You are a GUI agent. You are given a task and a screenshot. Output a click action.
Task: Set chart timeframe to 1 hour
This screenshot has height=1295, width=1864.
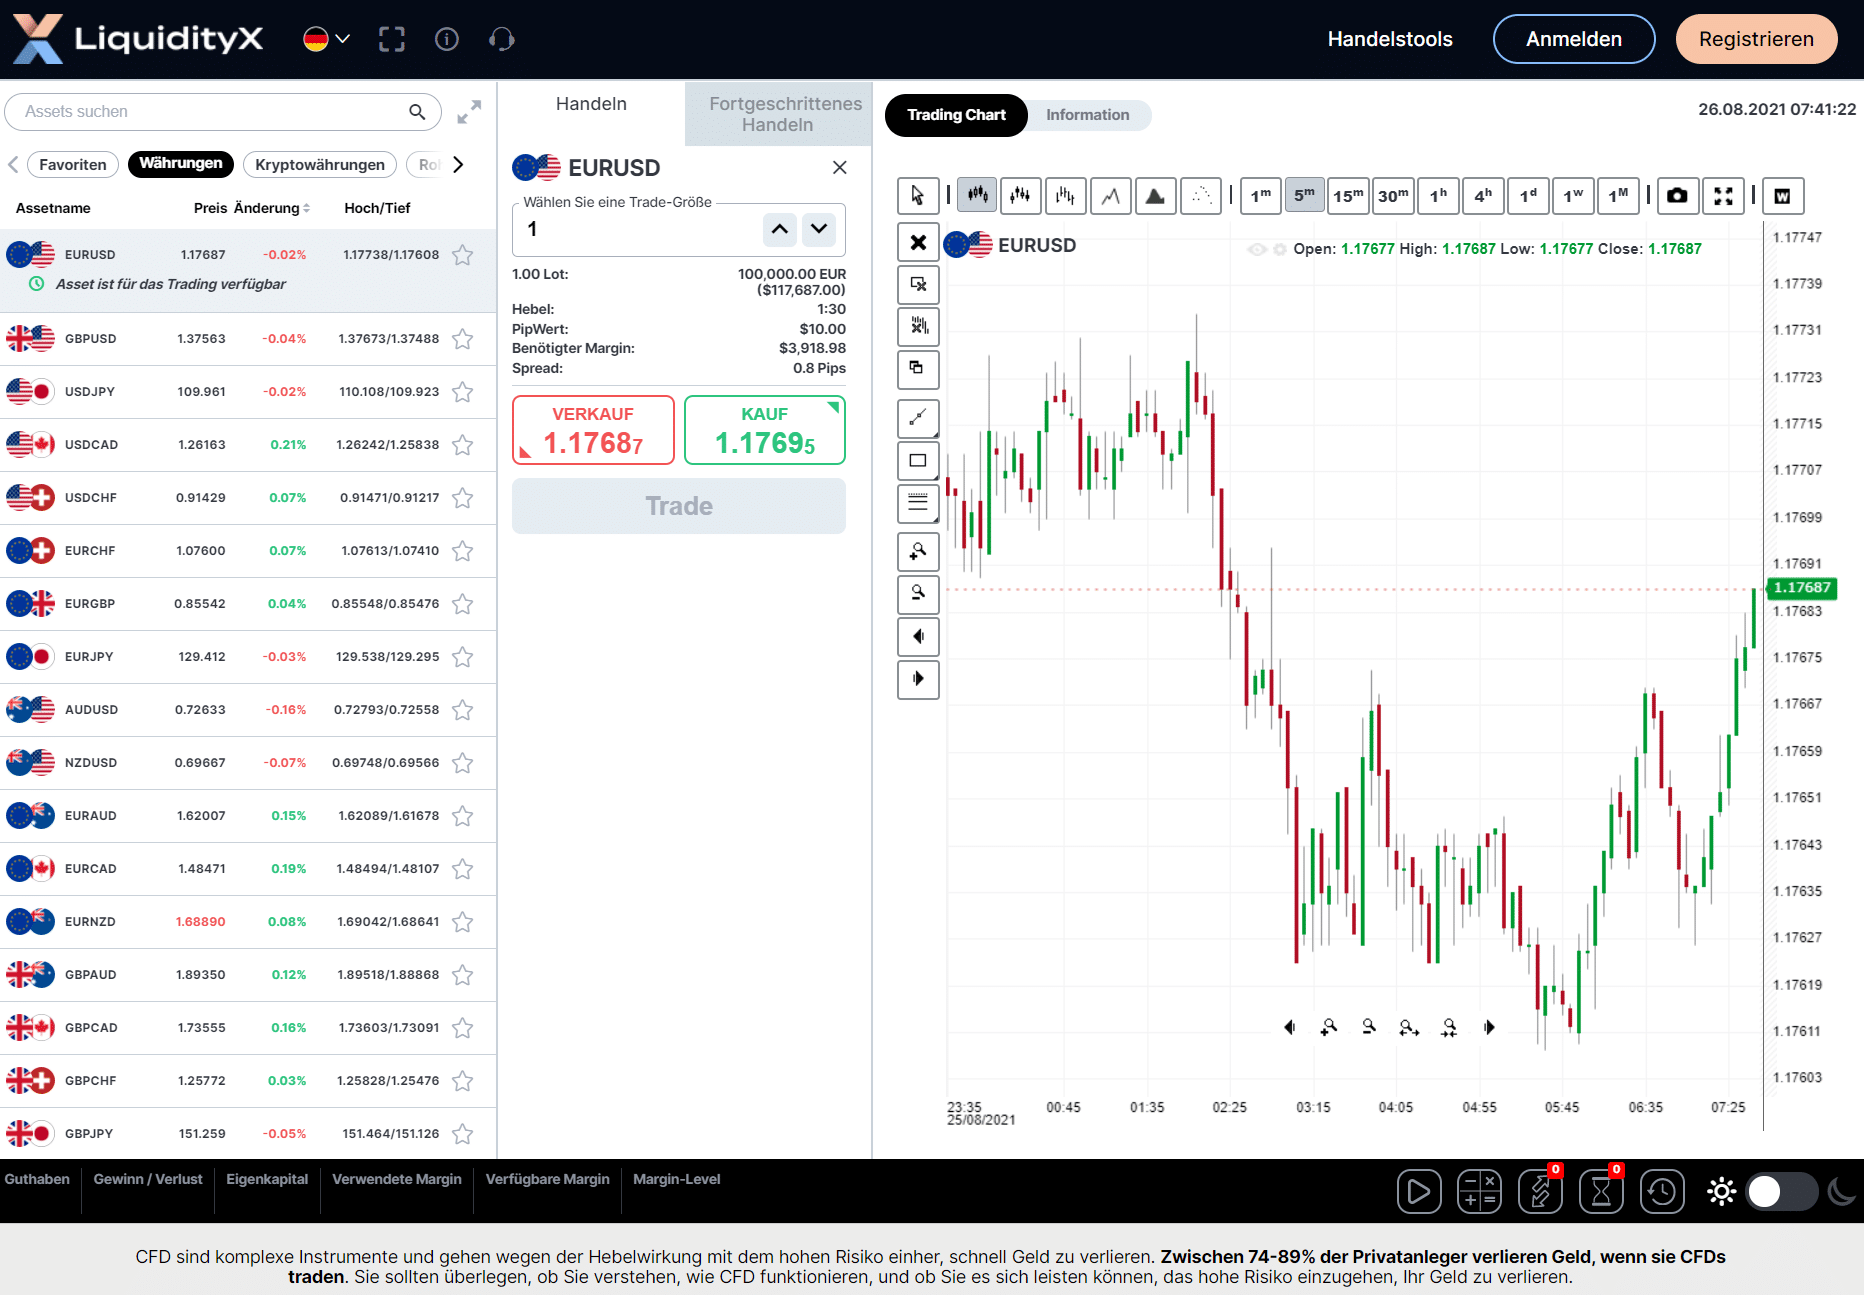click(x=1438, y=196)
